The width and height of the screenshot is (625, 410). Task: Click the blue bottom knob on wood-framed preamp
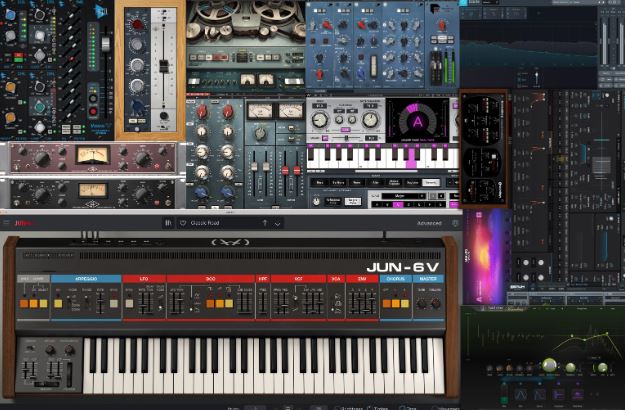click(138, 107)
